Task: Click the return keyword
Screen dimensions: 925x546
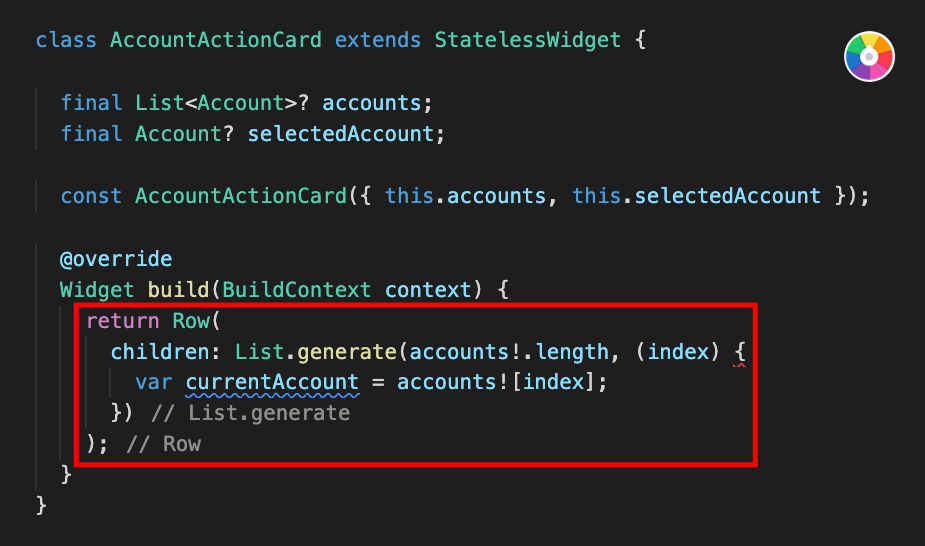Action: (x=123, y=321)
